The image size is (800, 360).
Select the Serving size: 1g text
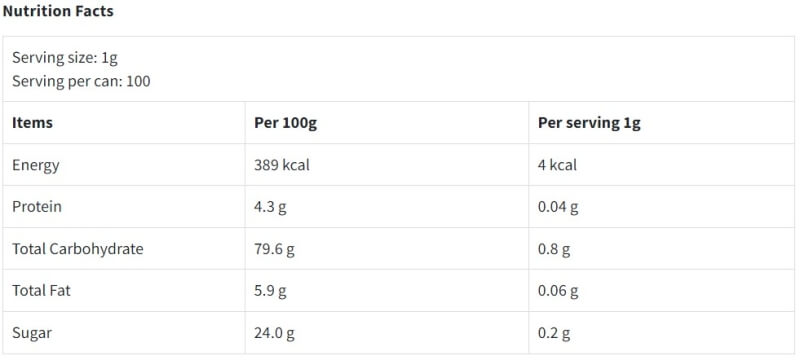(x=65, y=58)
